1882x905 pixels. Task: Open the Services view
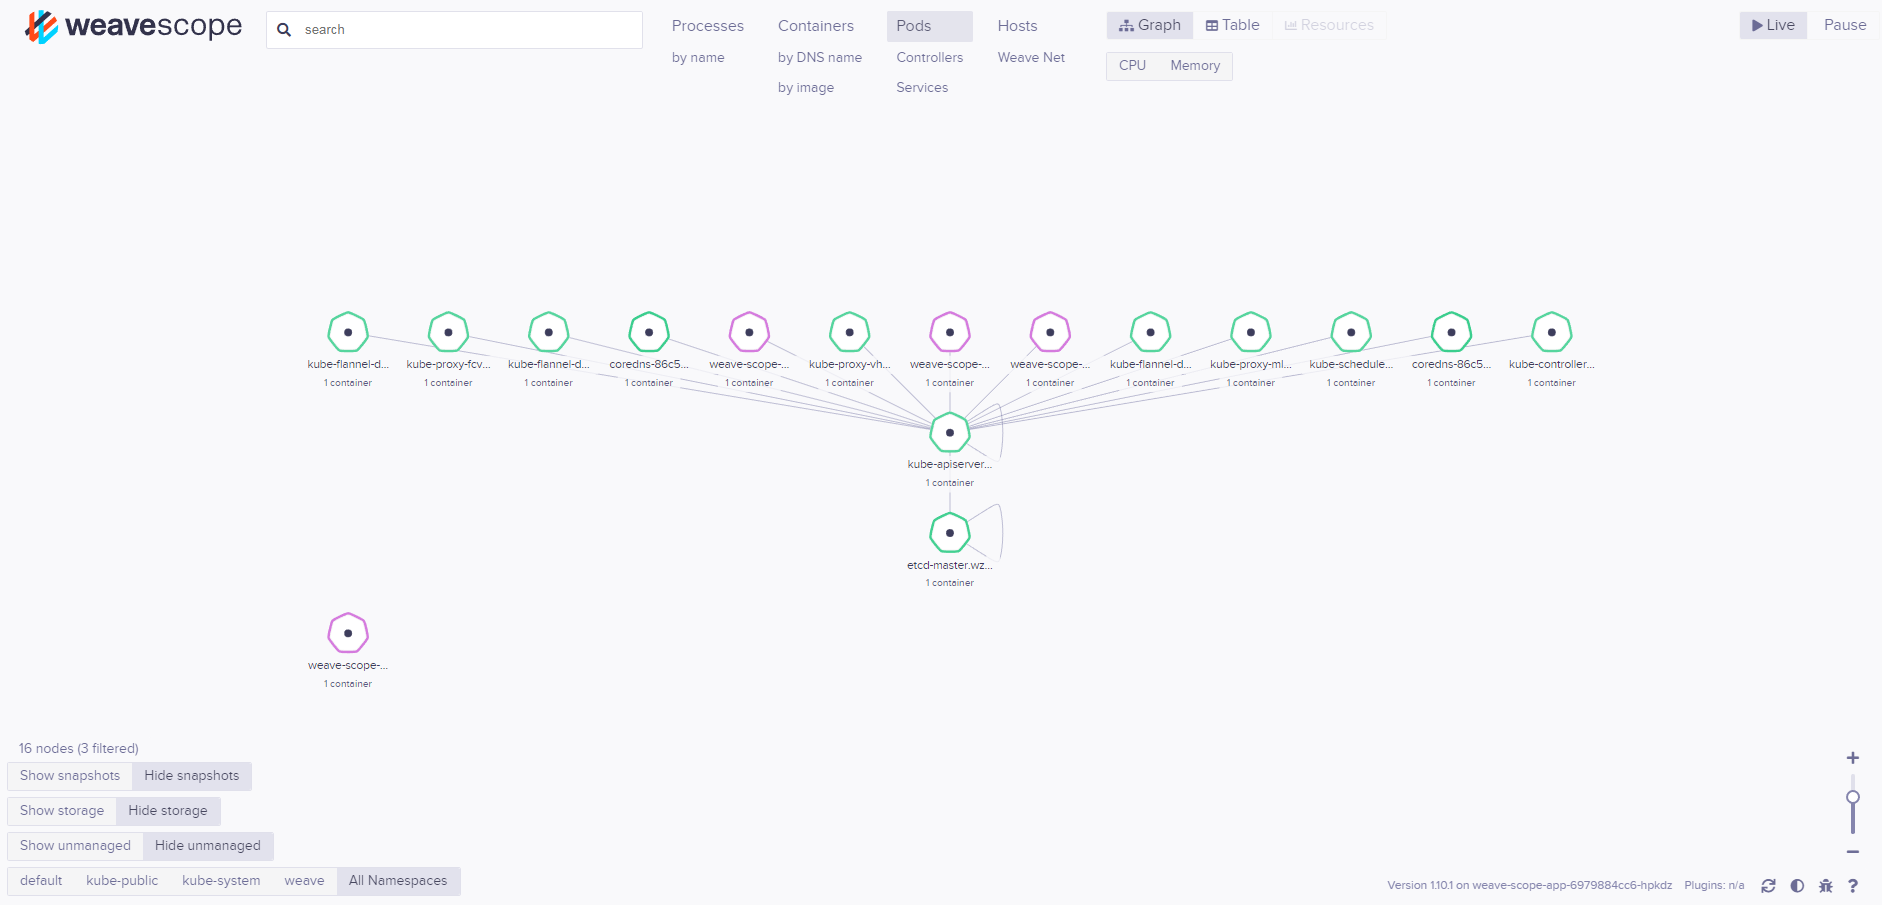click(x=922, y=88)
